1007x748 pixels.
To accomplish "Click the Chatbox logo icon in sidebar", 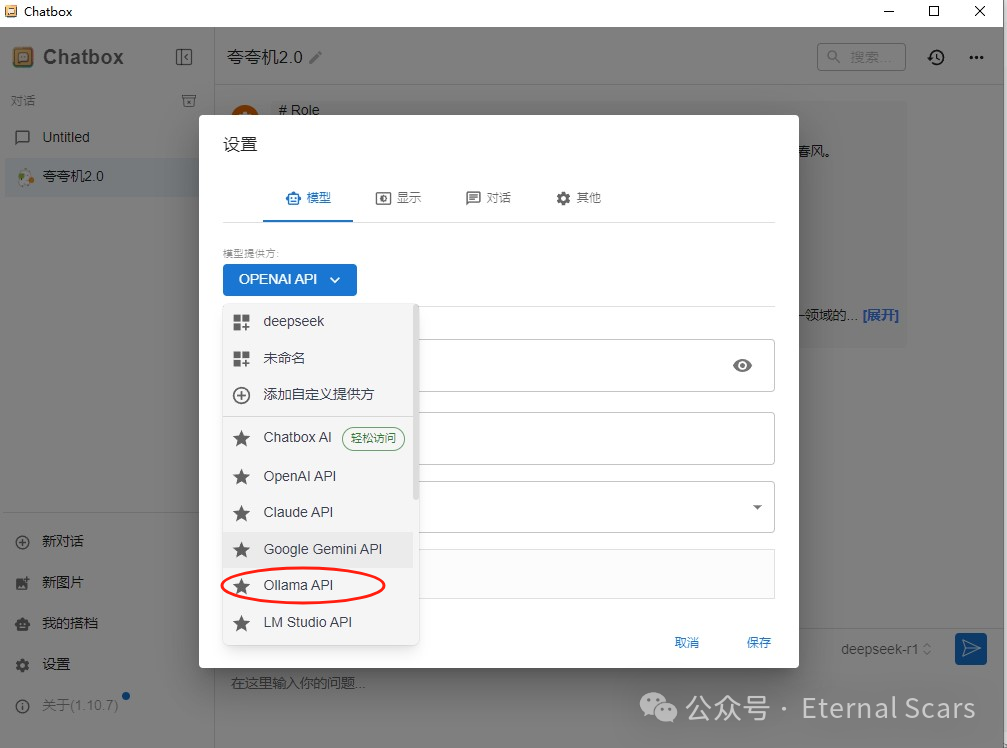I will pyautogui.click(x=23, y=57).
